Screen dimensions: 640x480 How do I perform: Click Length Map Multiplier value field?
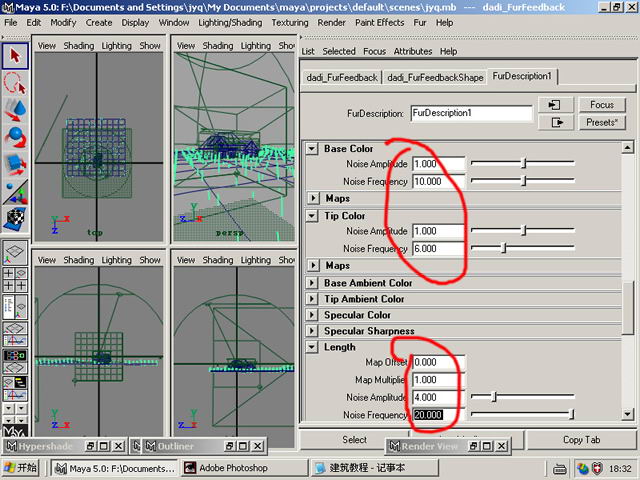(x=439, y=380)
